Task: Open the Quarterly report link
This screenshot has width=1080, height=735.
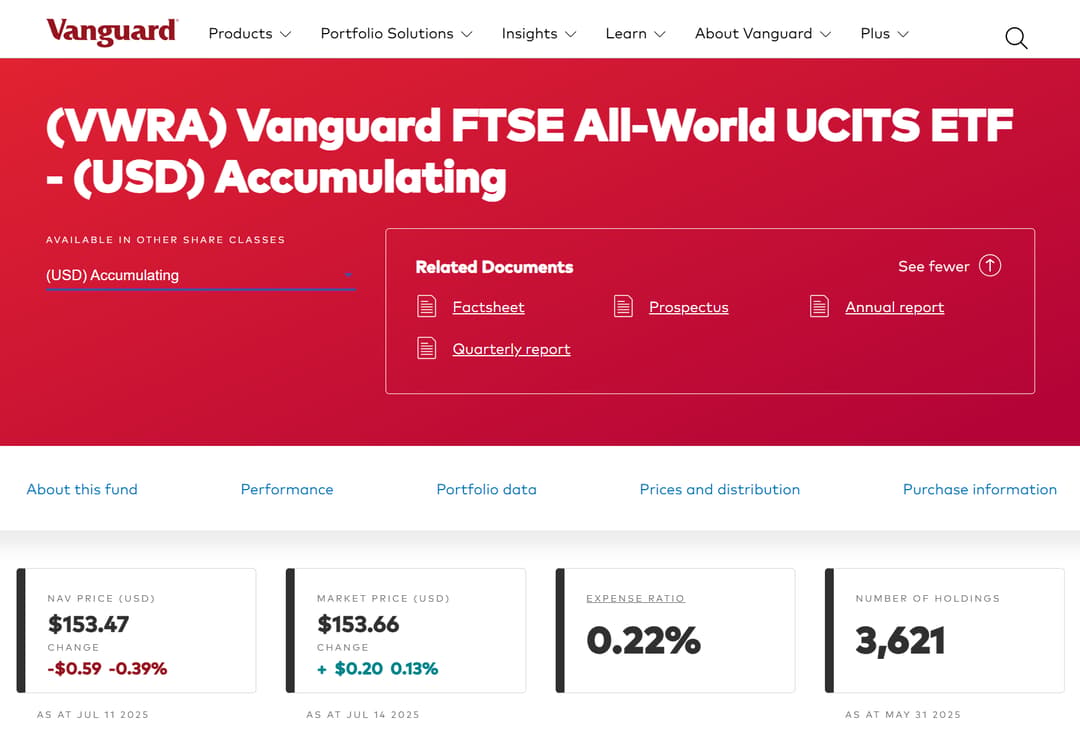Action: pos(511,349)
